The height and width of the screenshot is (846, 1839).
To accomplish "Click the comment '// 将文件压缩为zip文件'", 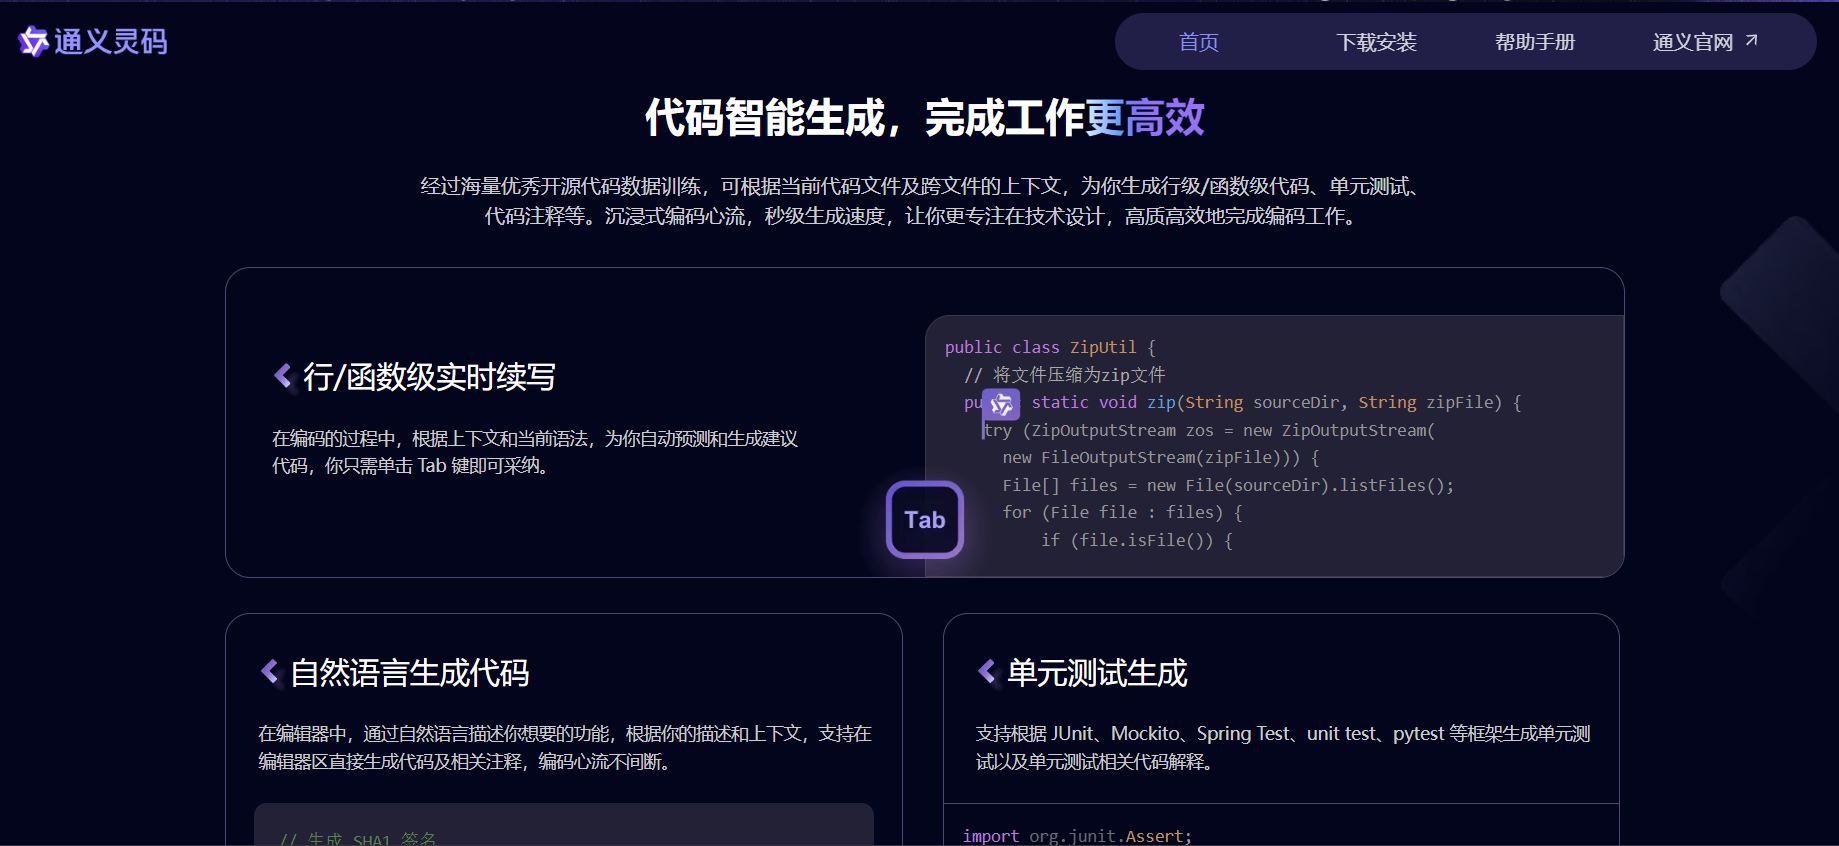I will tap(1064, 375).
